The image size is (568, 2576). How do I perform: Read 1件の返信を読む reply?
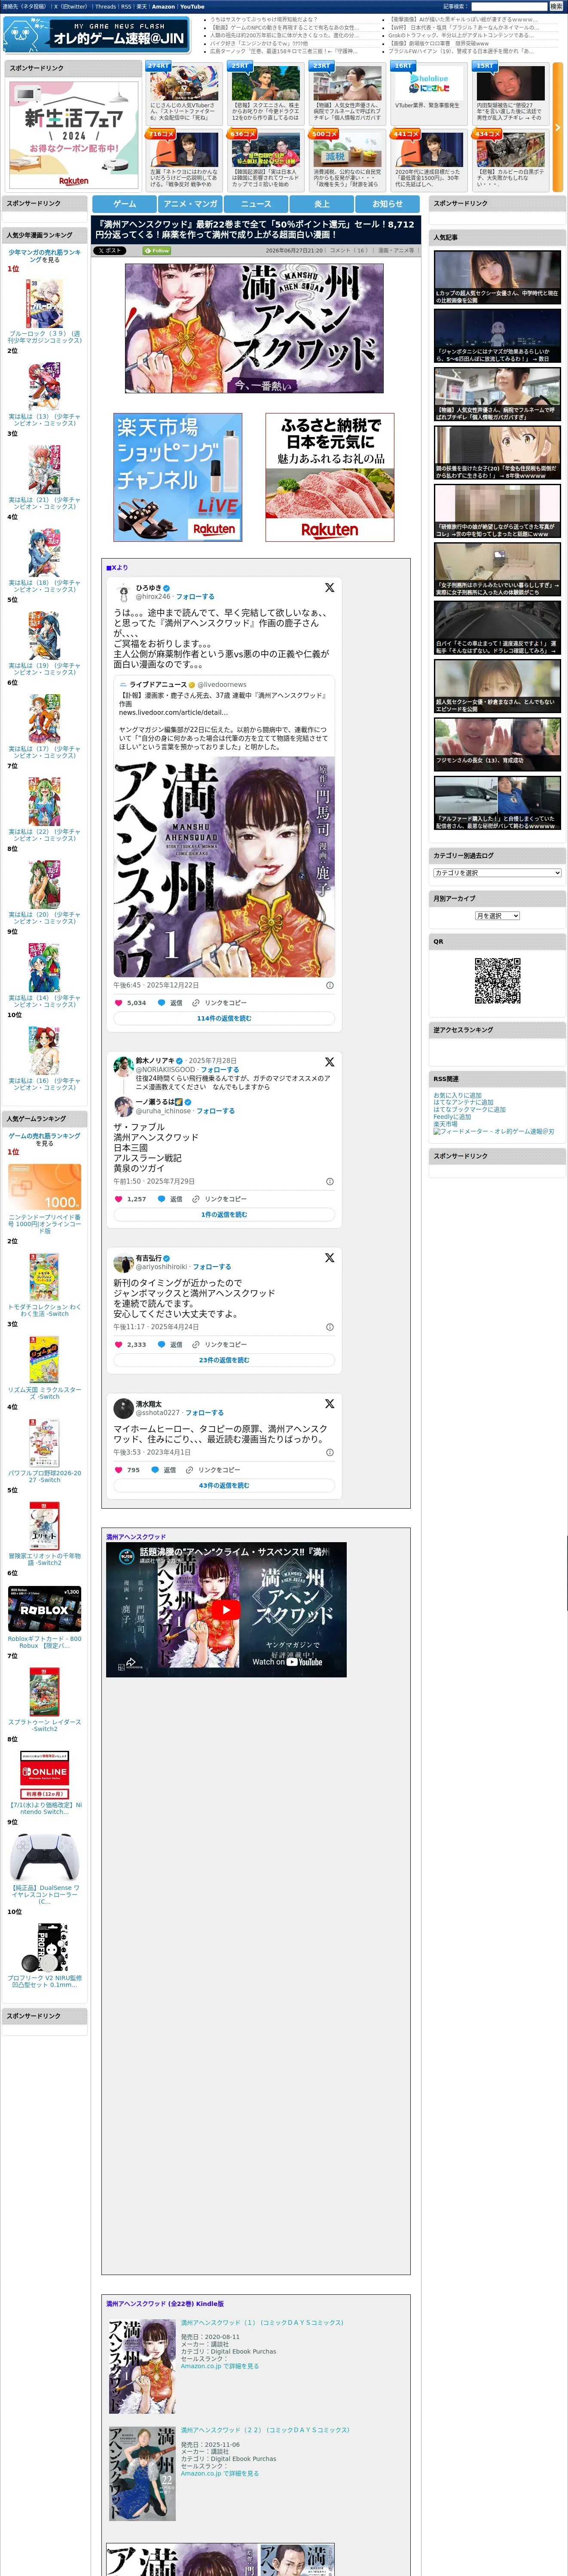coord(224,1214)
